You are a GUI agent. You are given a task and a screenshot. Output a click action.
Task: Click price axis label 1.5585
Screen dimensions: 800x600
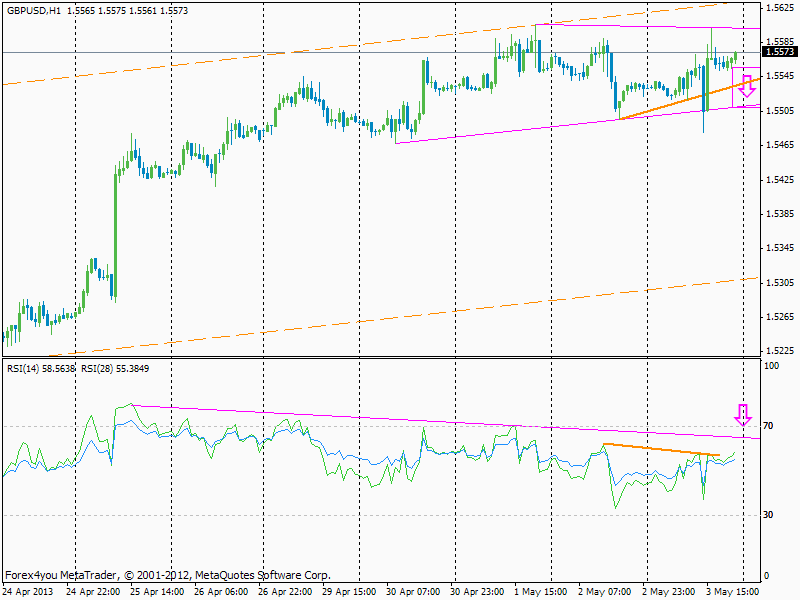[x=780, y=41]
